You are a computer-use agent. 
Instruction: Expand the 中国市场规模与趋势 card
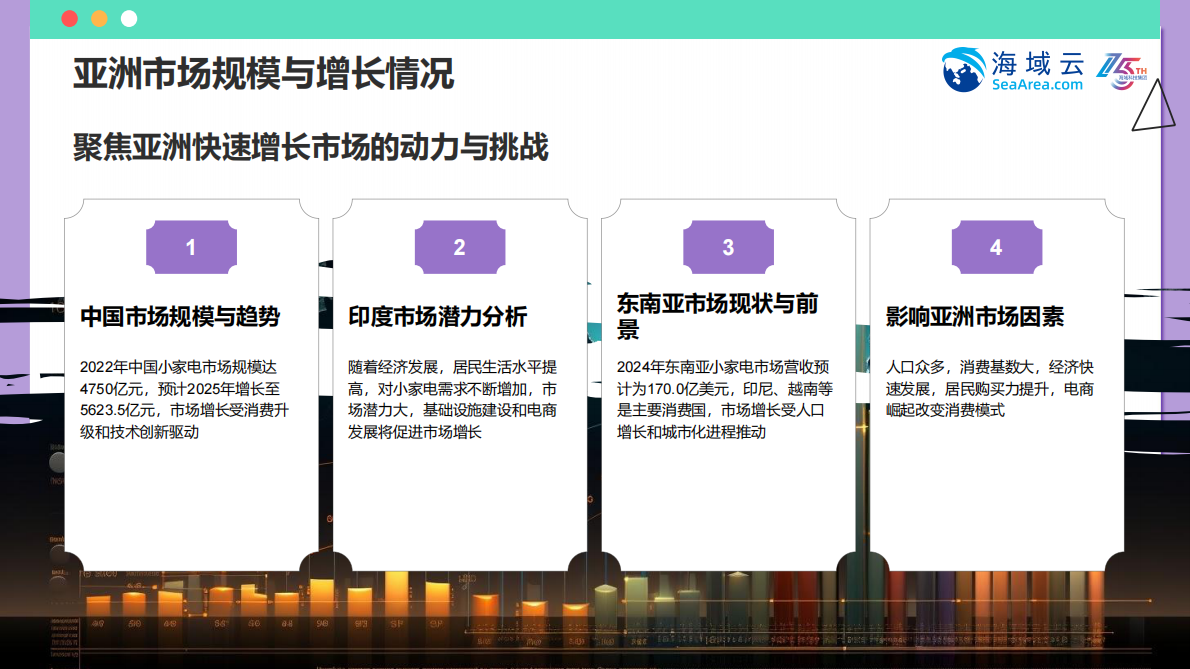tap(191, 390)
